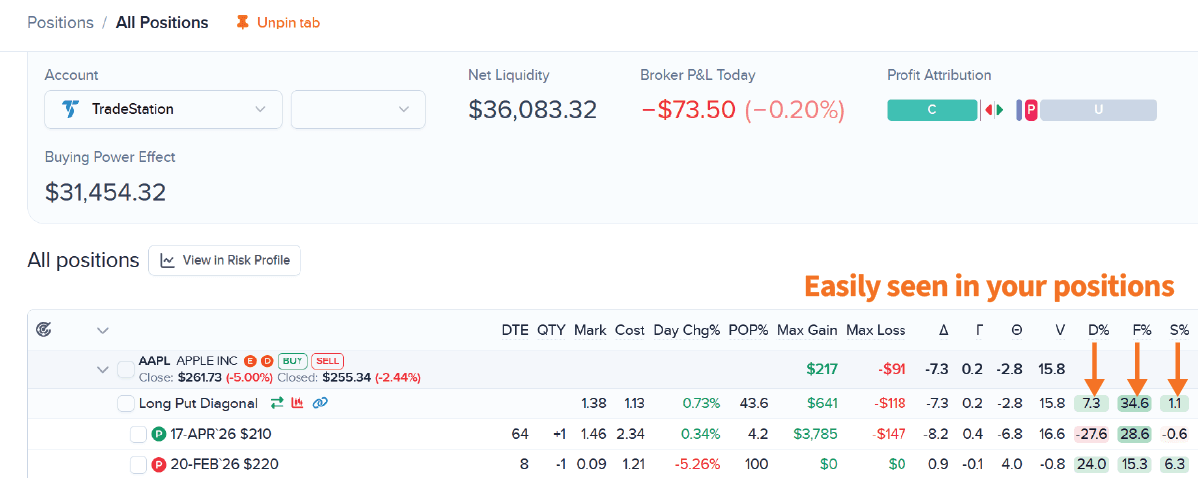Sort table by the POP% column header
Image resolution: width=1200 pixels, height=478 pixels.
pos(748,330)
